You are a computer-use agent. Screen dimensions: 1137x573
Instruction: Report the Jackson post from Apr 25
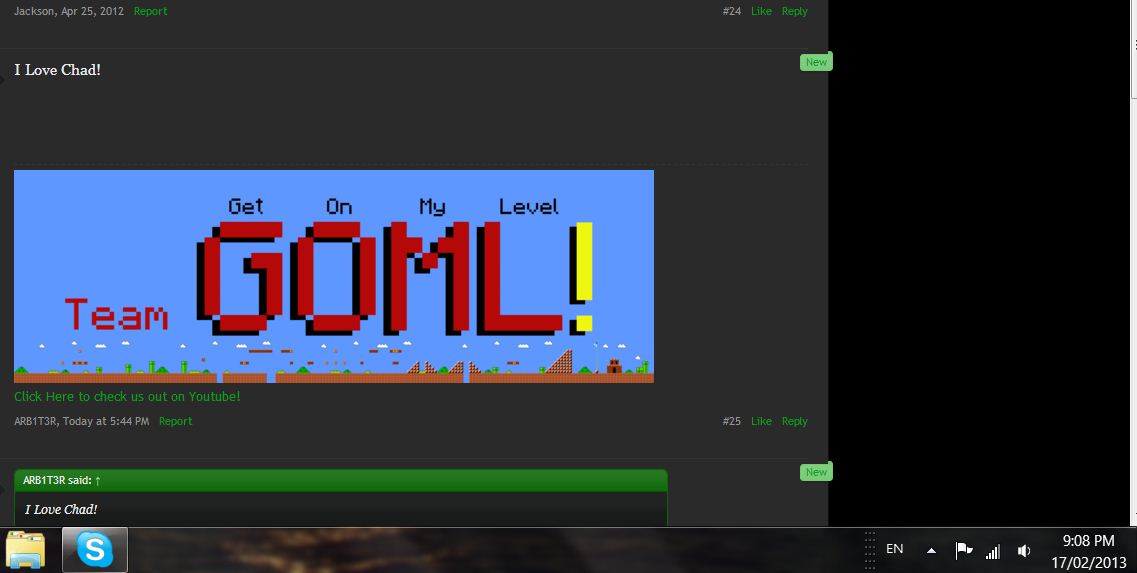[x=150, y=11]
